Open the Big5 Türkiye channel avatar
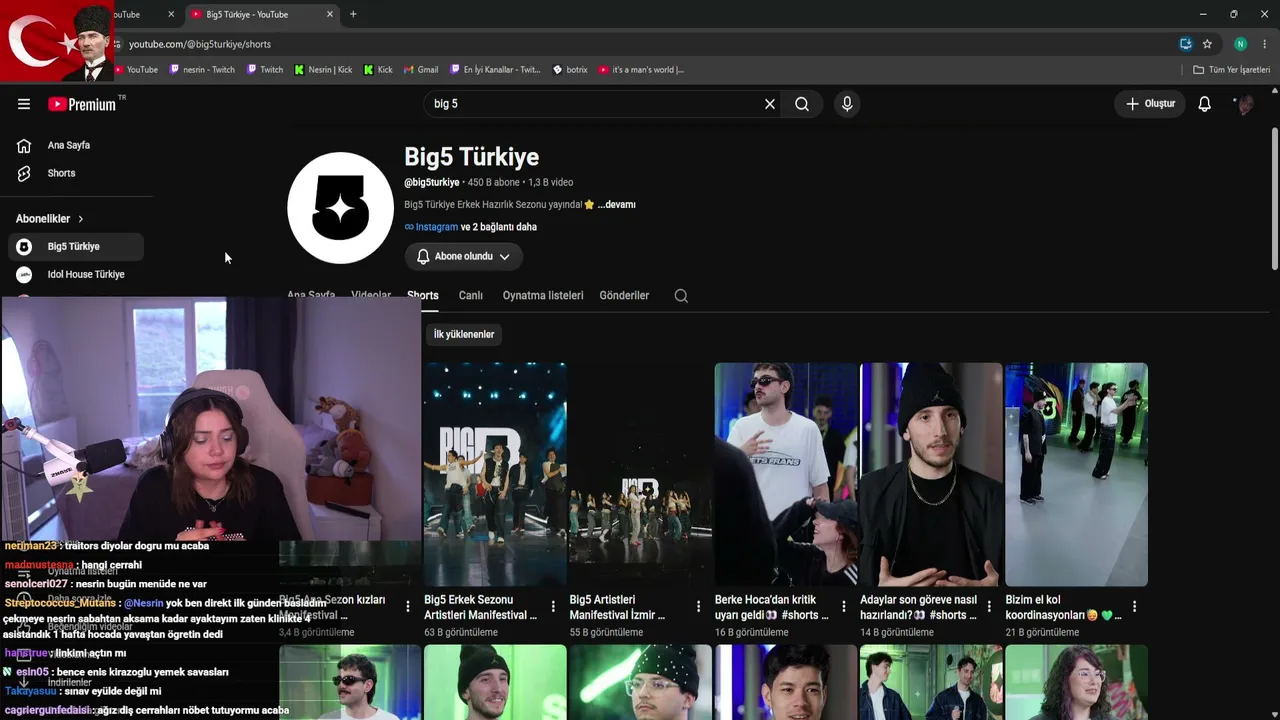Viewport: 1280px width, 720px height. [x=341, y=208]
